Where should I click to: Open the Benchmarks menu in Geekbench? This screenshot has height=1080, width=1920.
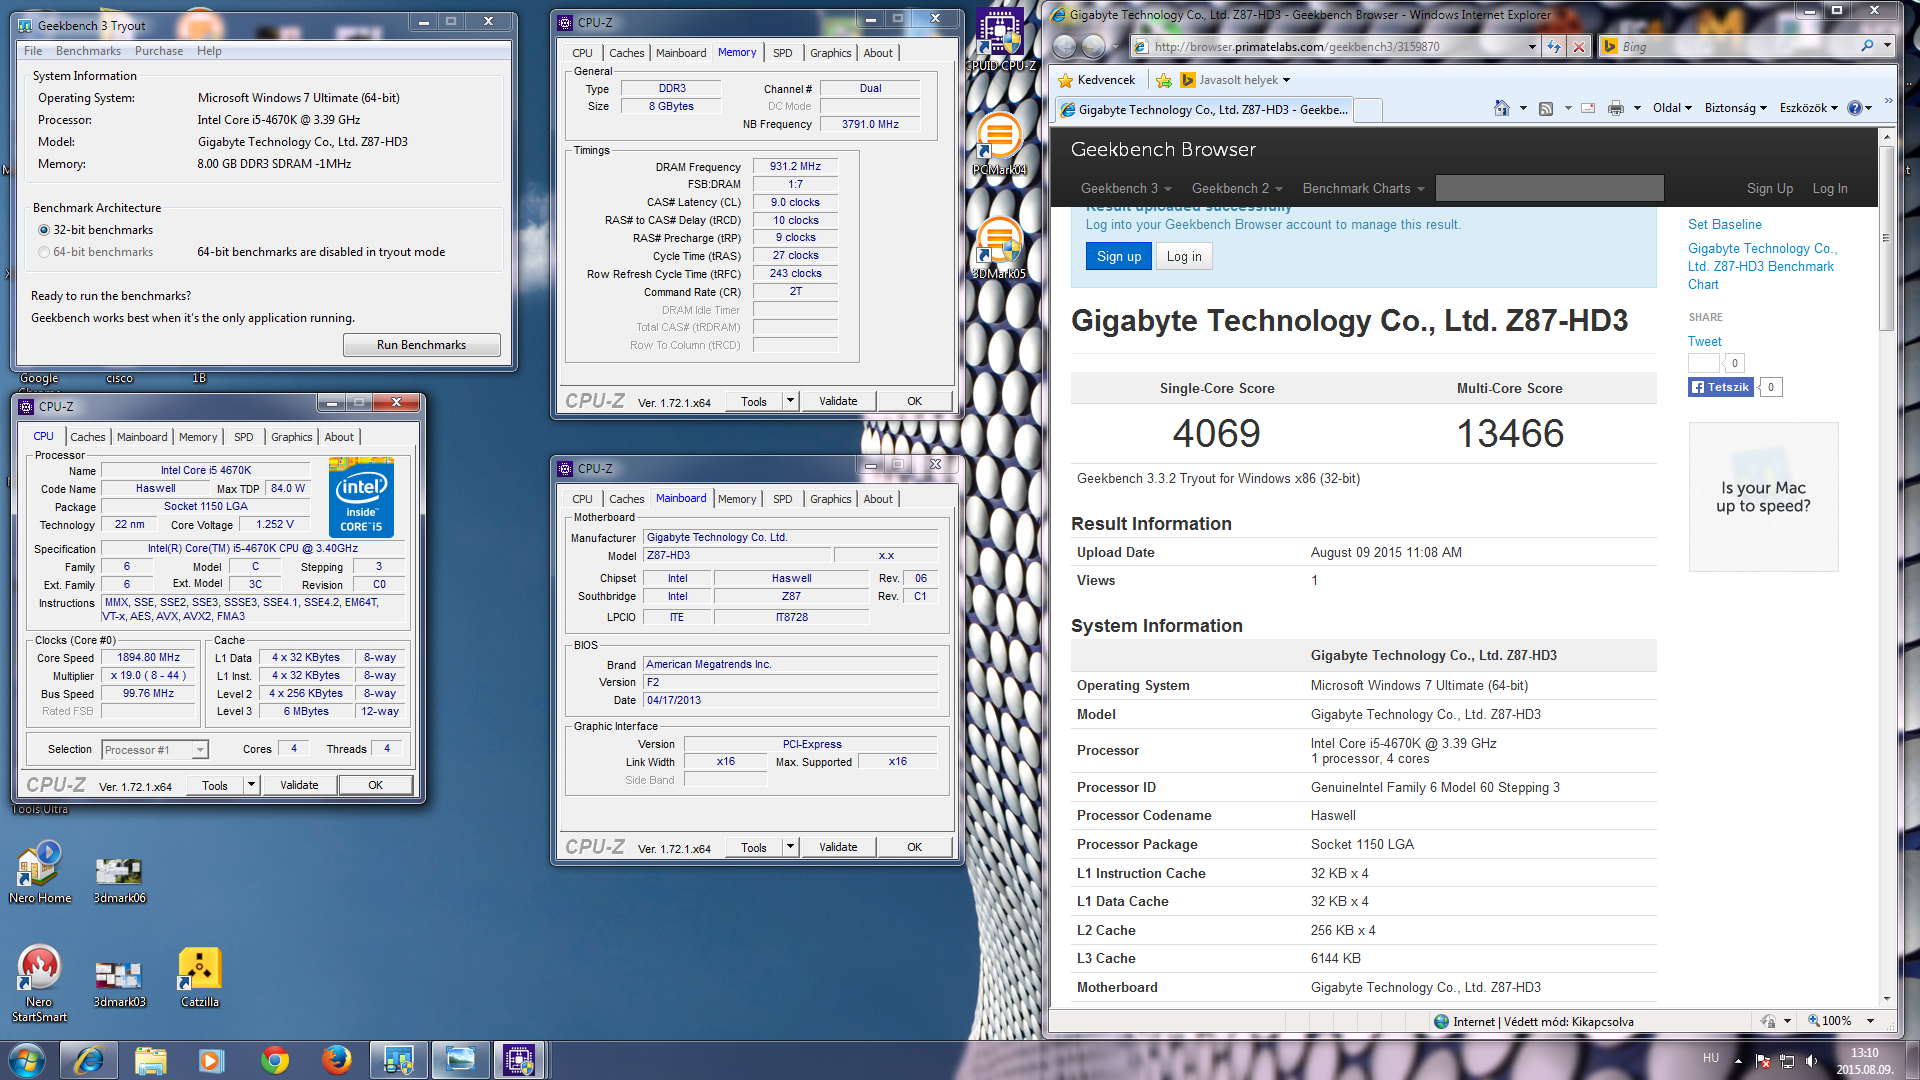(88, 51)
